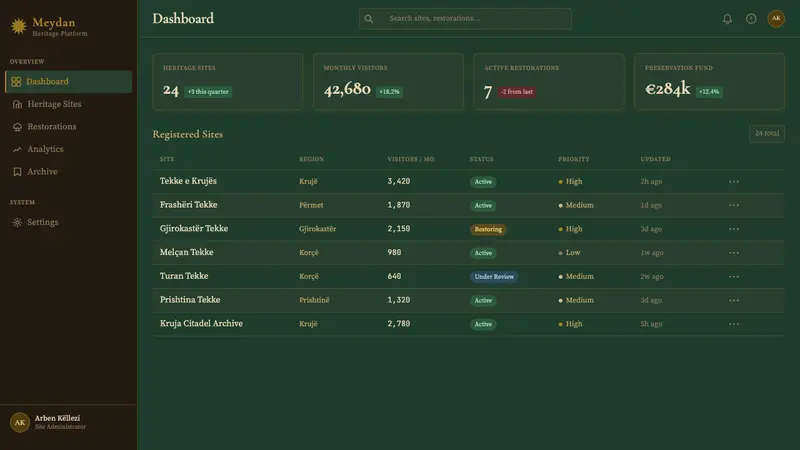Open the Monthly Visitors stat card

(x=388, y=82)
